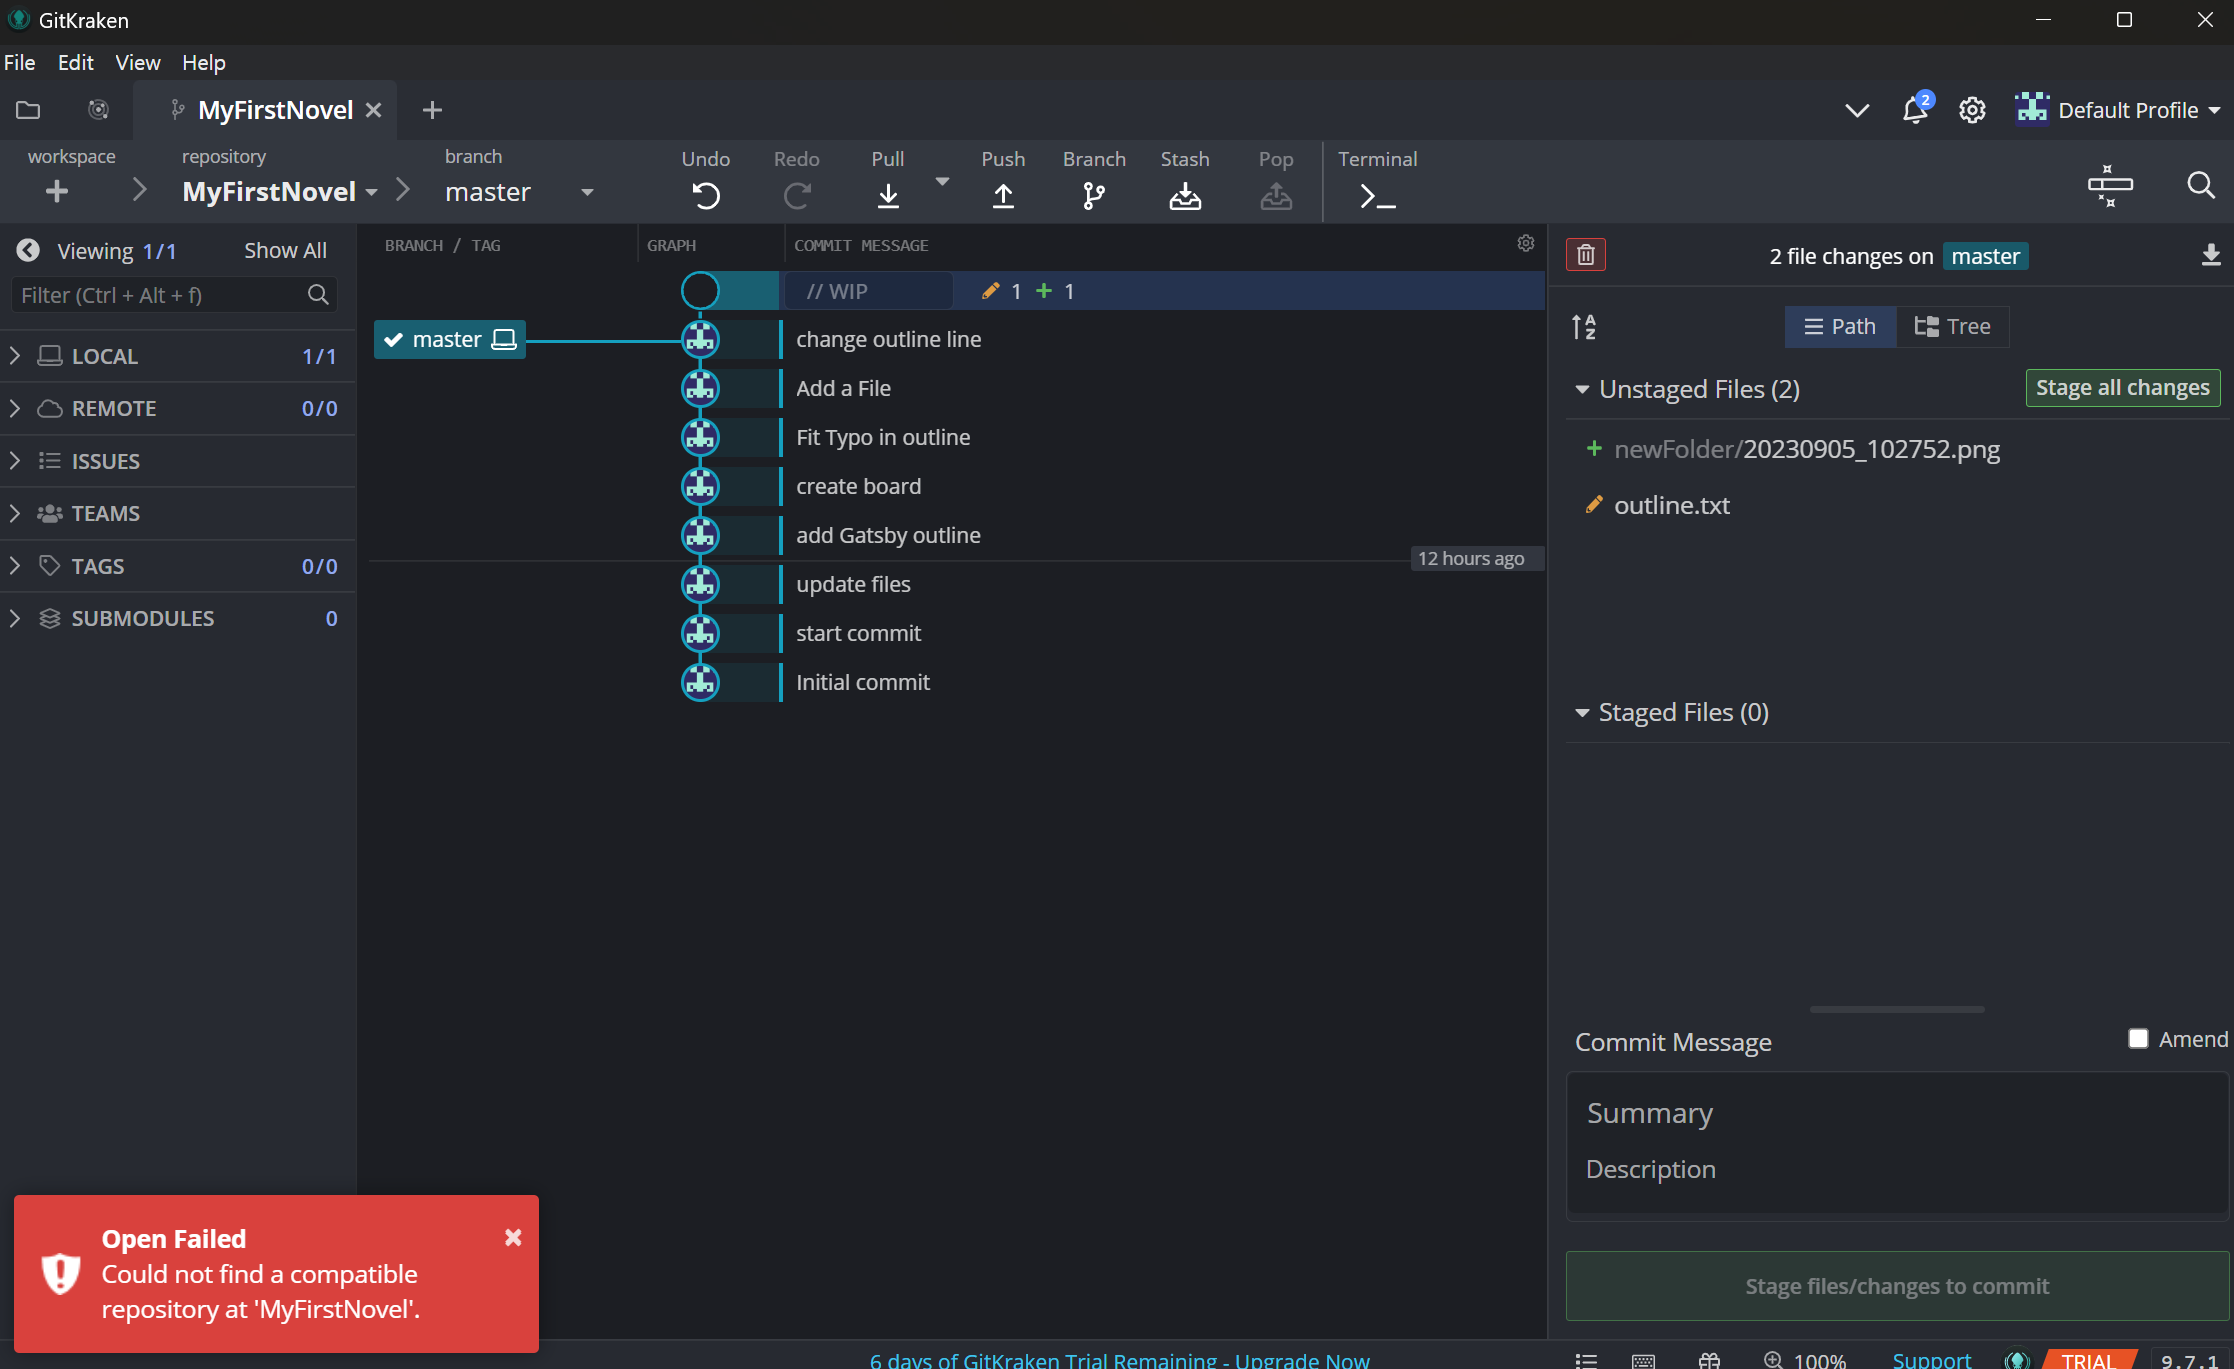Open a new tab with the plus
2234x1369 pixels.
[x=432, y=110]
